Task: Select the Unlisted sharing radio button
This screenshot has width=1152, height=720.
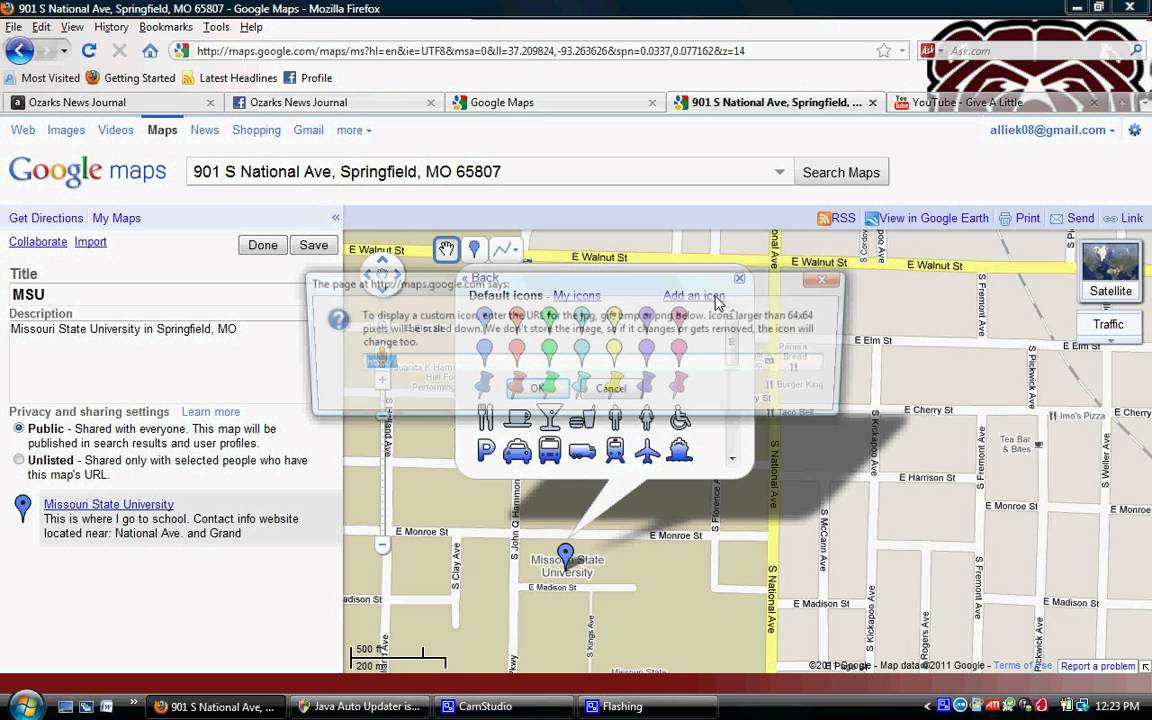Action: coord(18,460)
